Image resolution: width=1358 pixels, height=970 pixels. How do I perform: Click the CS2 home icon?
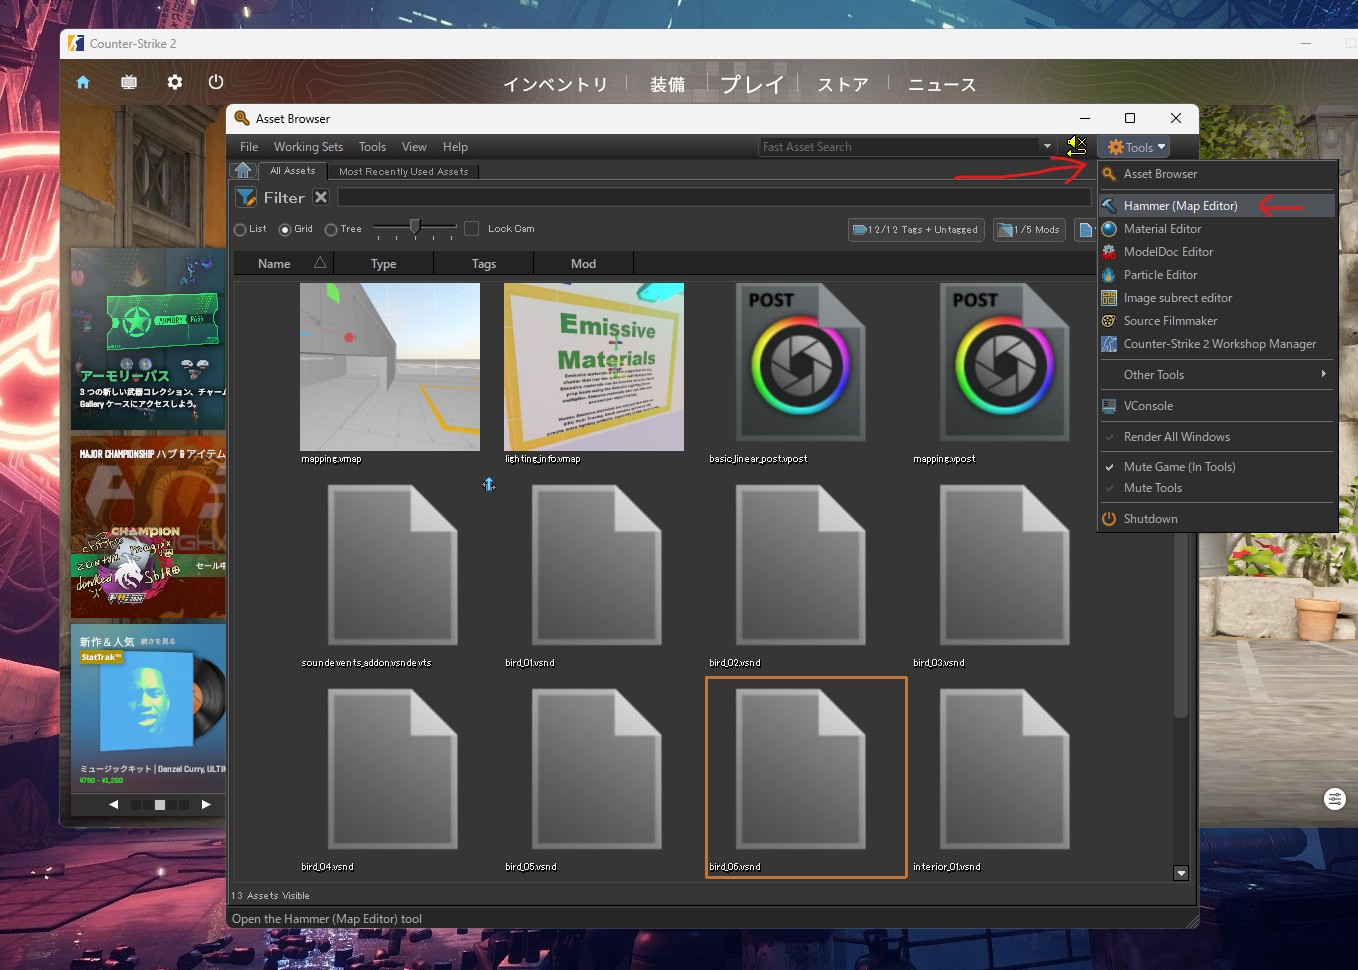click(x=83, y=82)
